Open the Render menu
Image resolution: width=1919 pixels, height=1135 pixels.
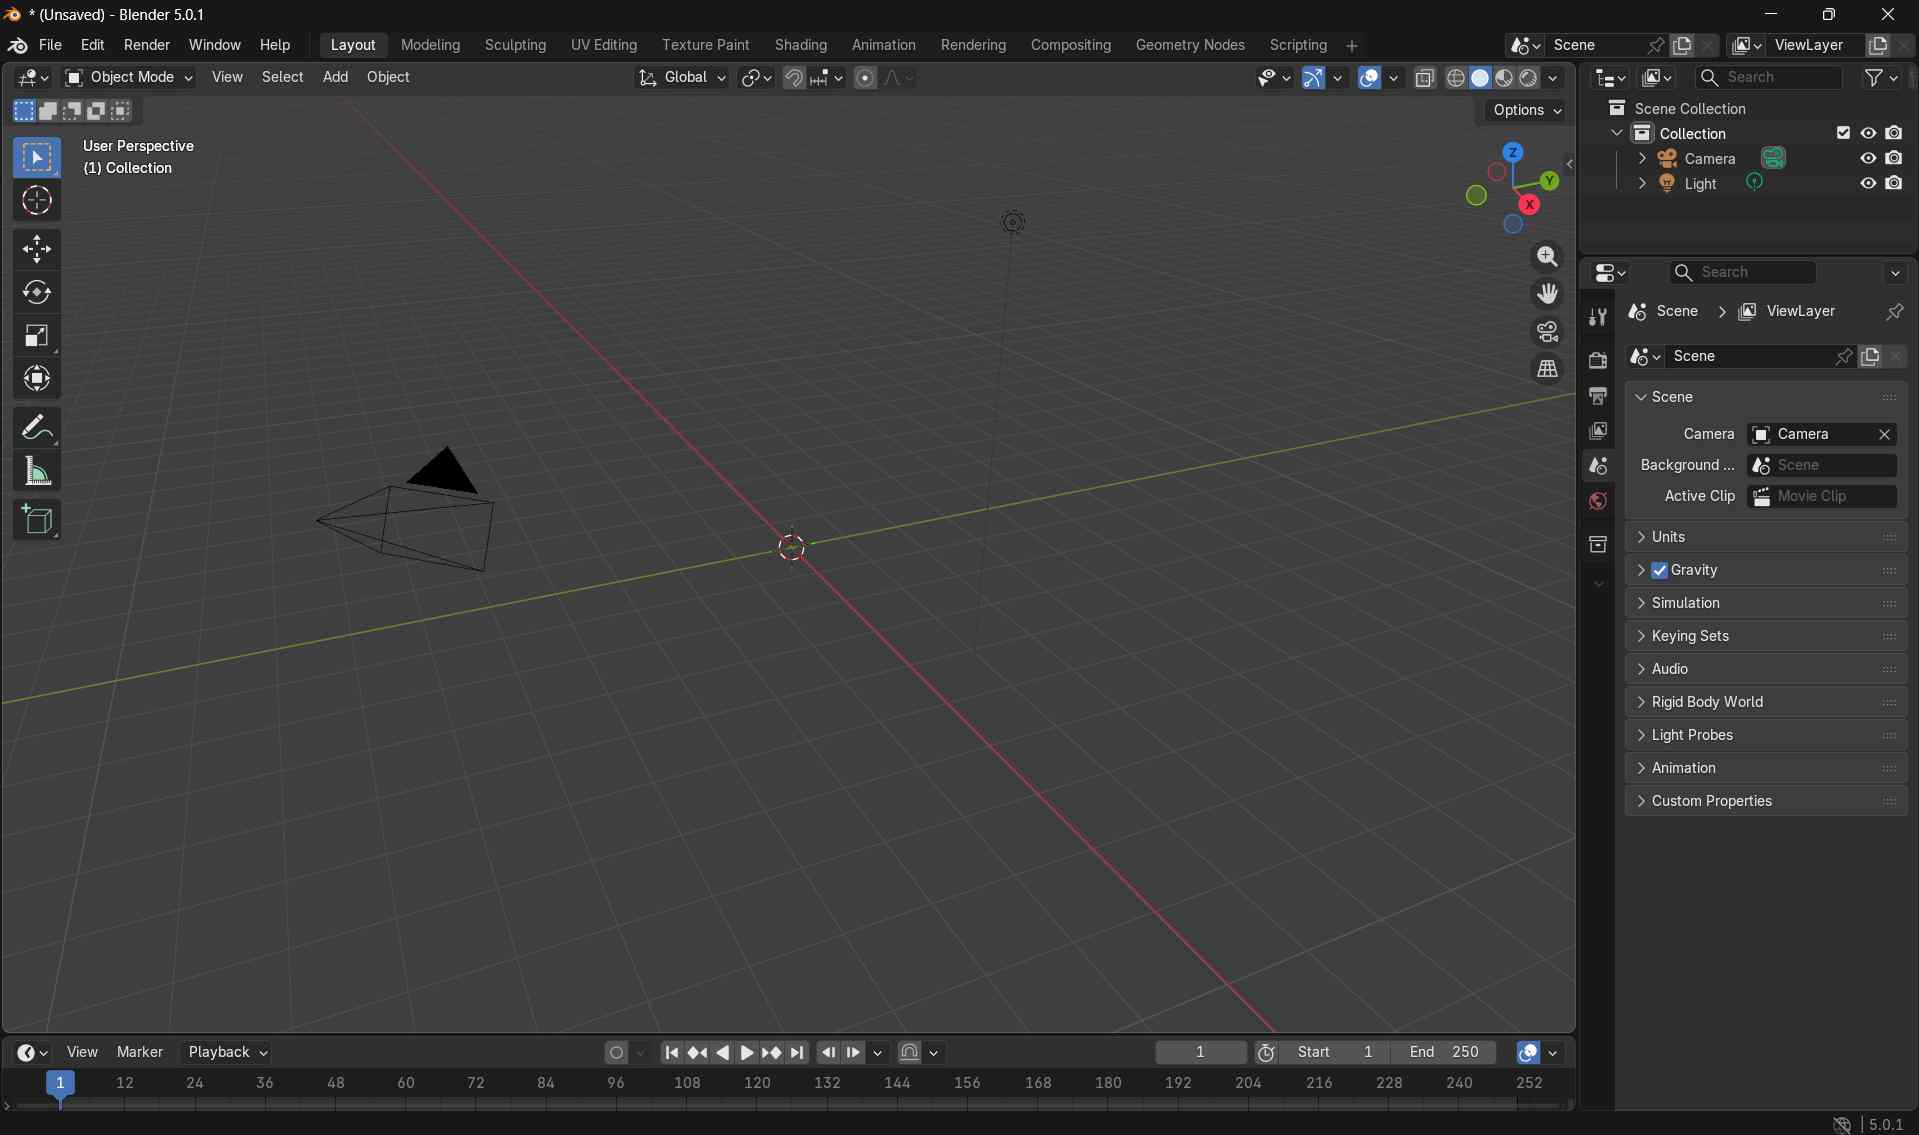point(146,45)
